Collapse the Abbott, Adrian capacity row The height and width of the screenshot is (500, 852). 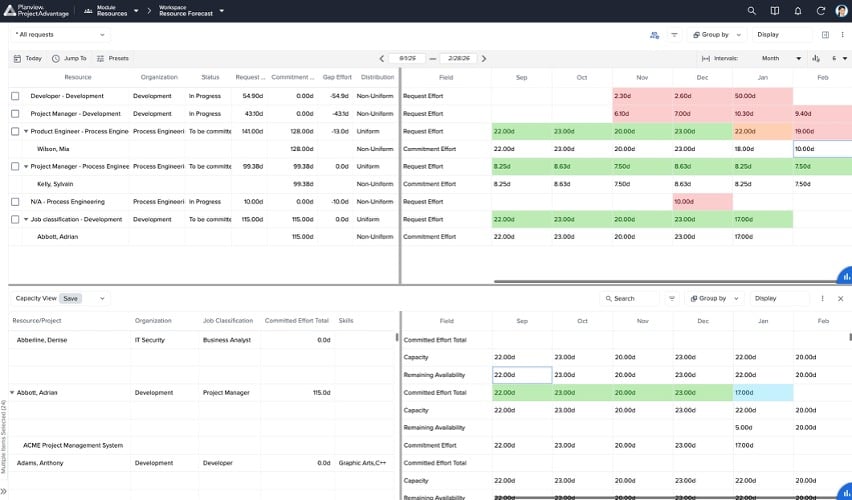12,392
